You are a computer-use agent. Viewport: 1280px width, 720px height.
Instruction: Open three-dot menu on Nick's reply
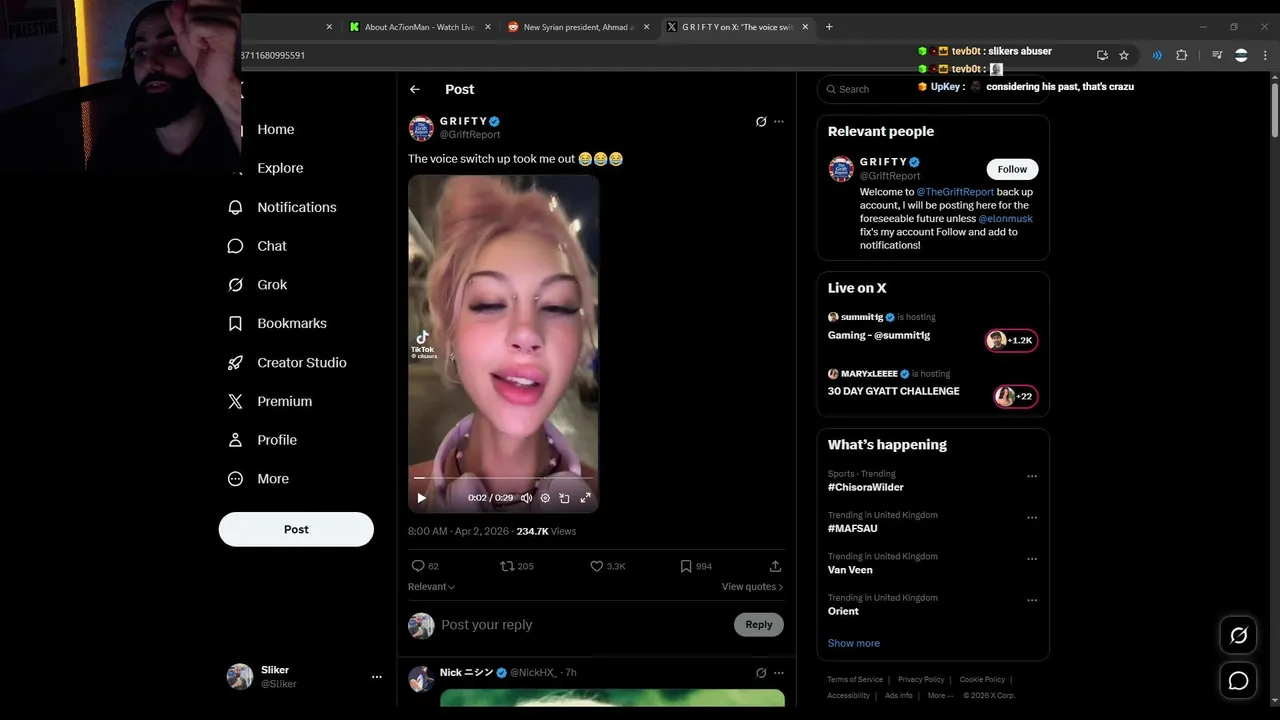click(x=779, y=673)
